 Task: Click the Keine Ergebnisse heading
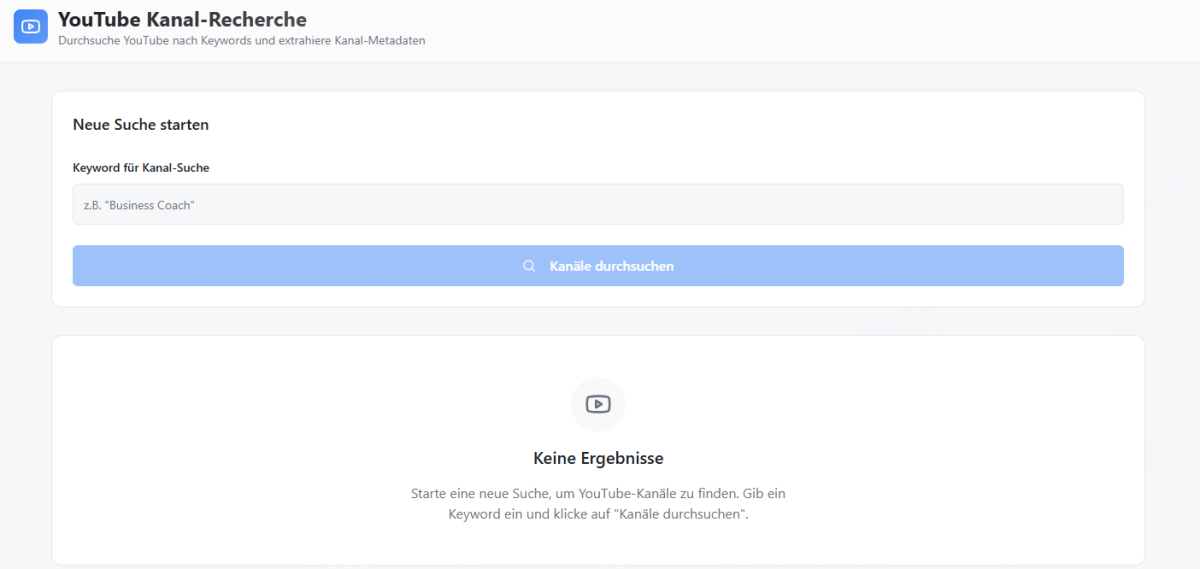(598, 458)
